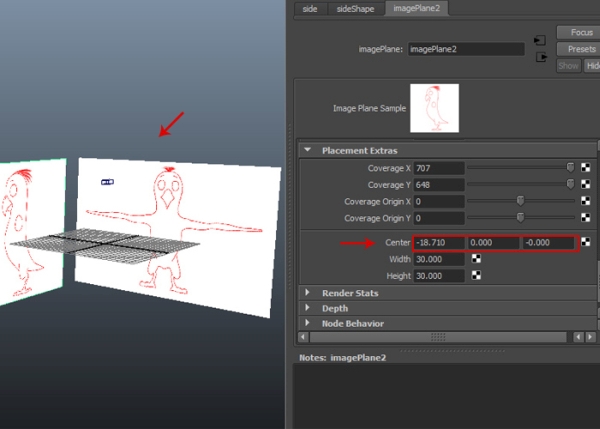Screen dimensions: 600x429
Task: Click the Coverage Origin Y field
Action: pos(439,218)
